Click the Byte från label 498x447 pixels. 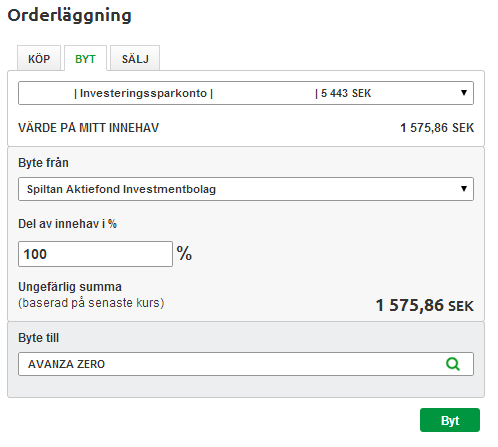(x=43, y=163)
